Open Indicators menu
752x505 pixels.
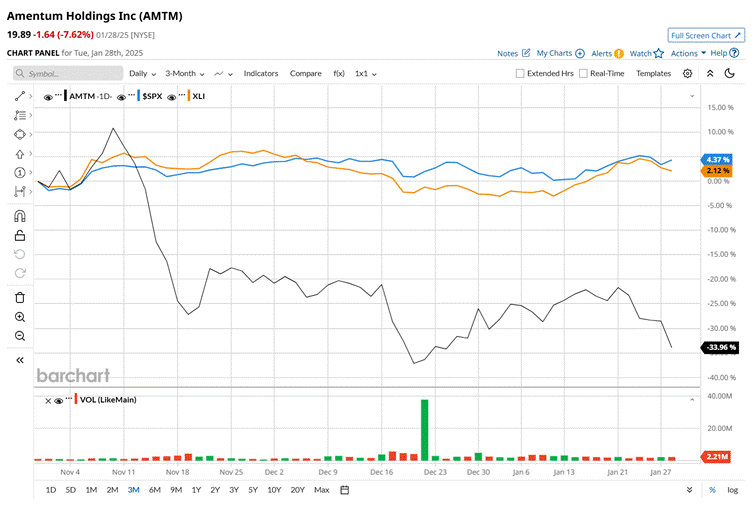tap(261, 73)
